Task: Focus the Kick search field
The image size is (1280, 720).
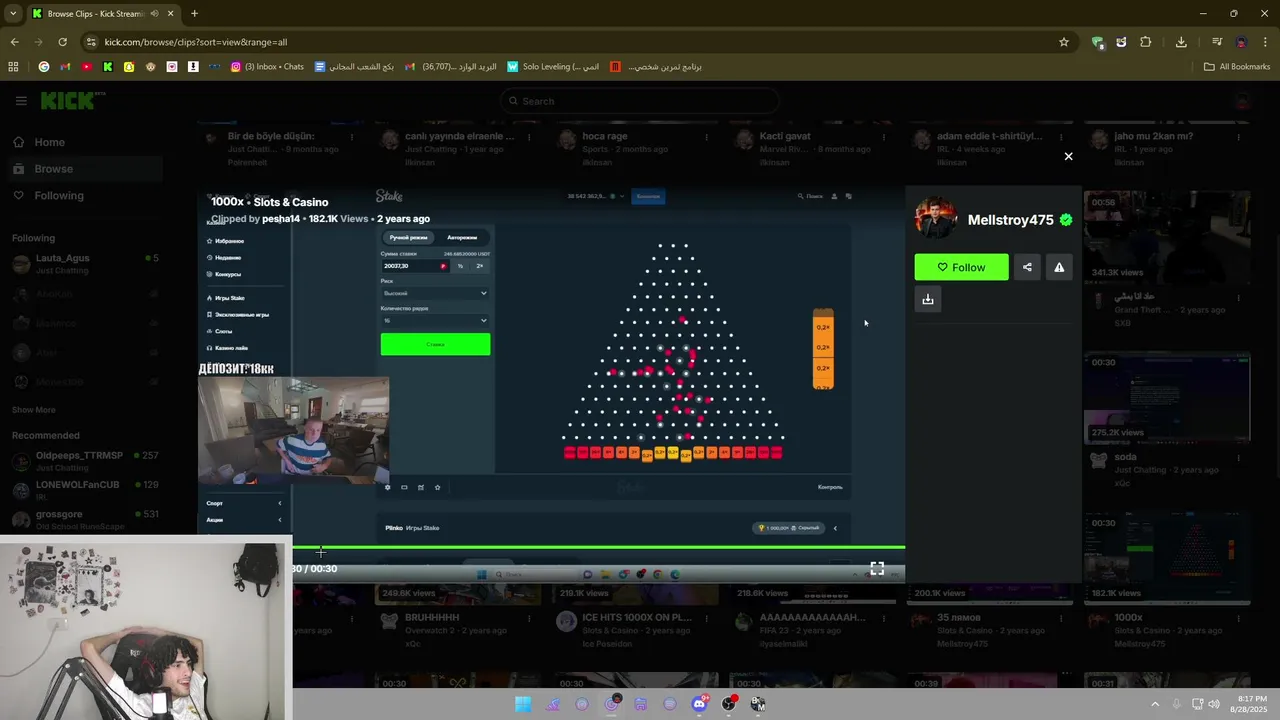Action: [x=640, y=101]
